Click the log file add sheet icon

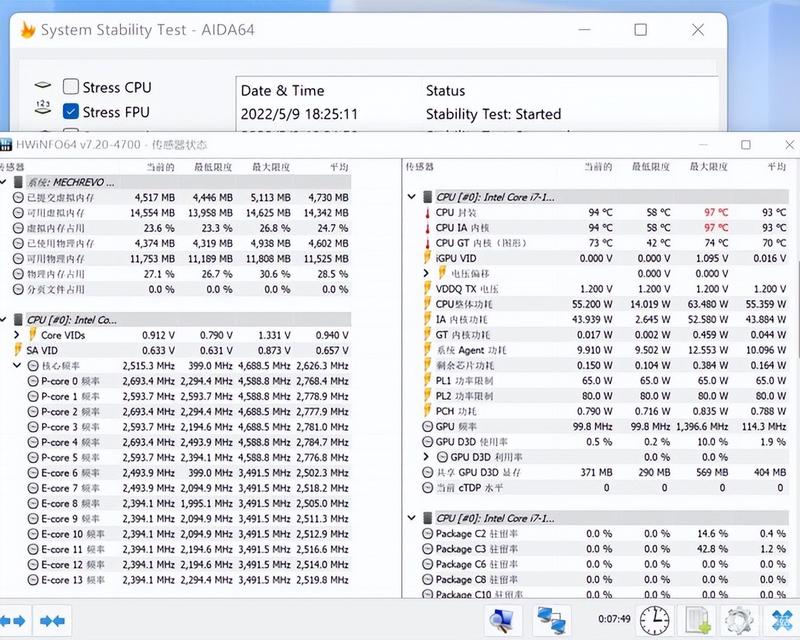(x=697, y=620)
